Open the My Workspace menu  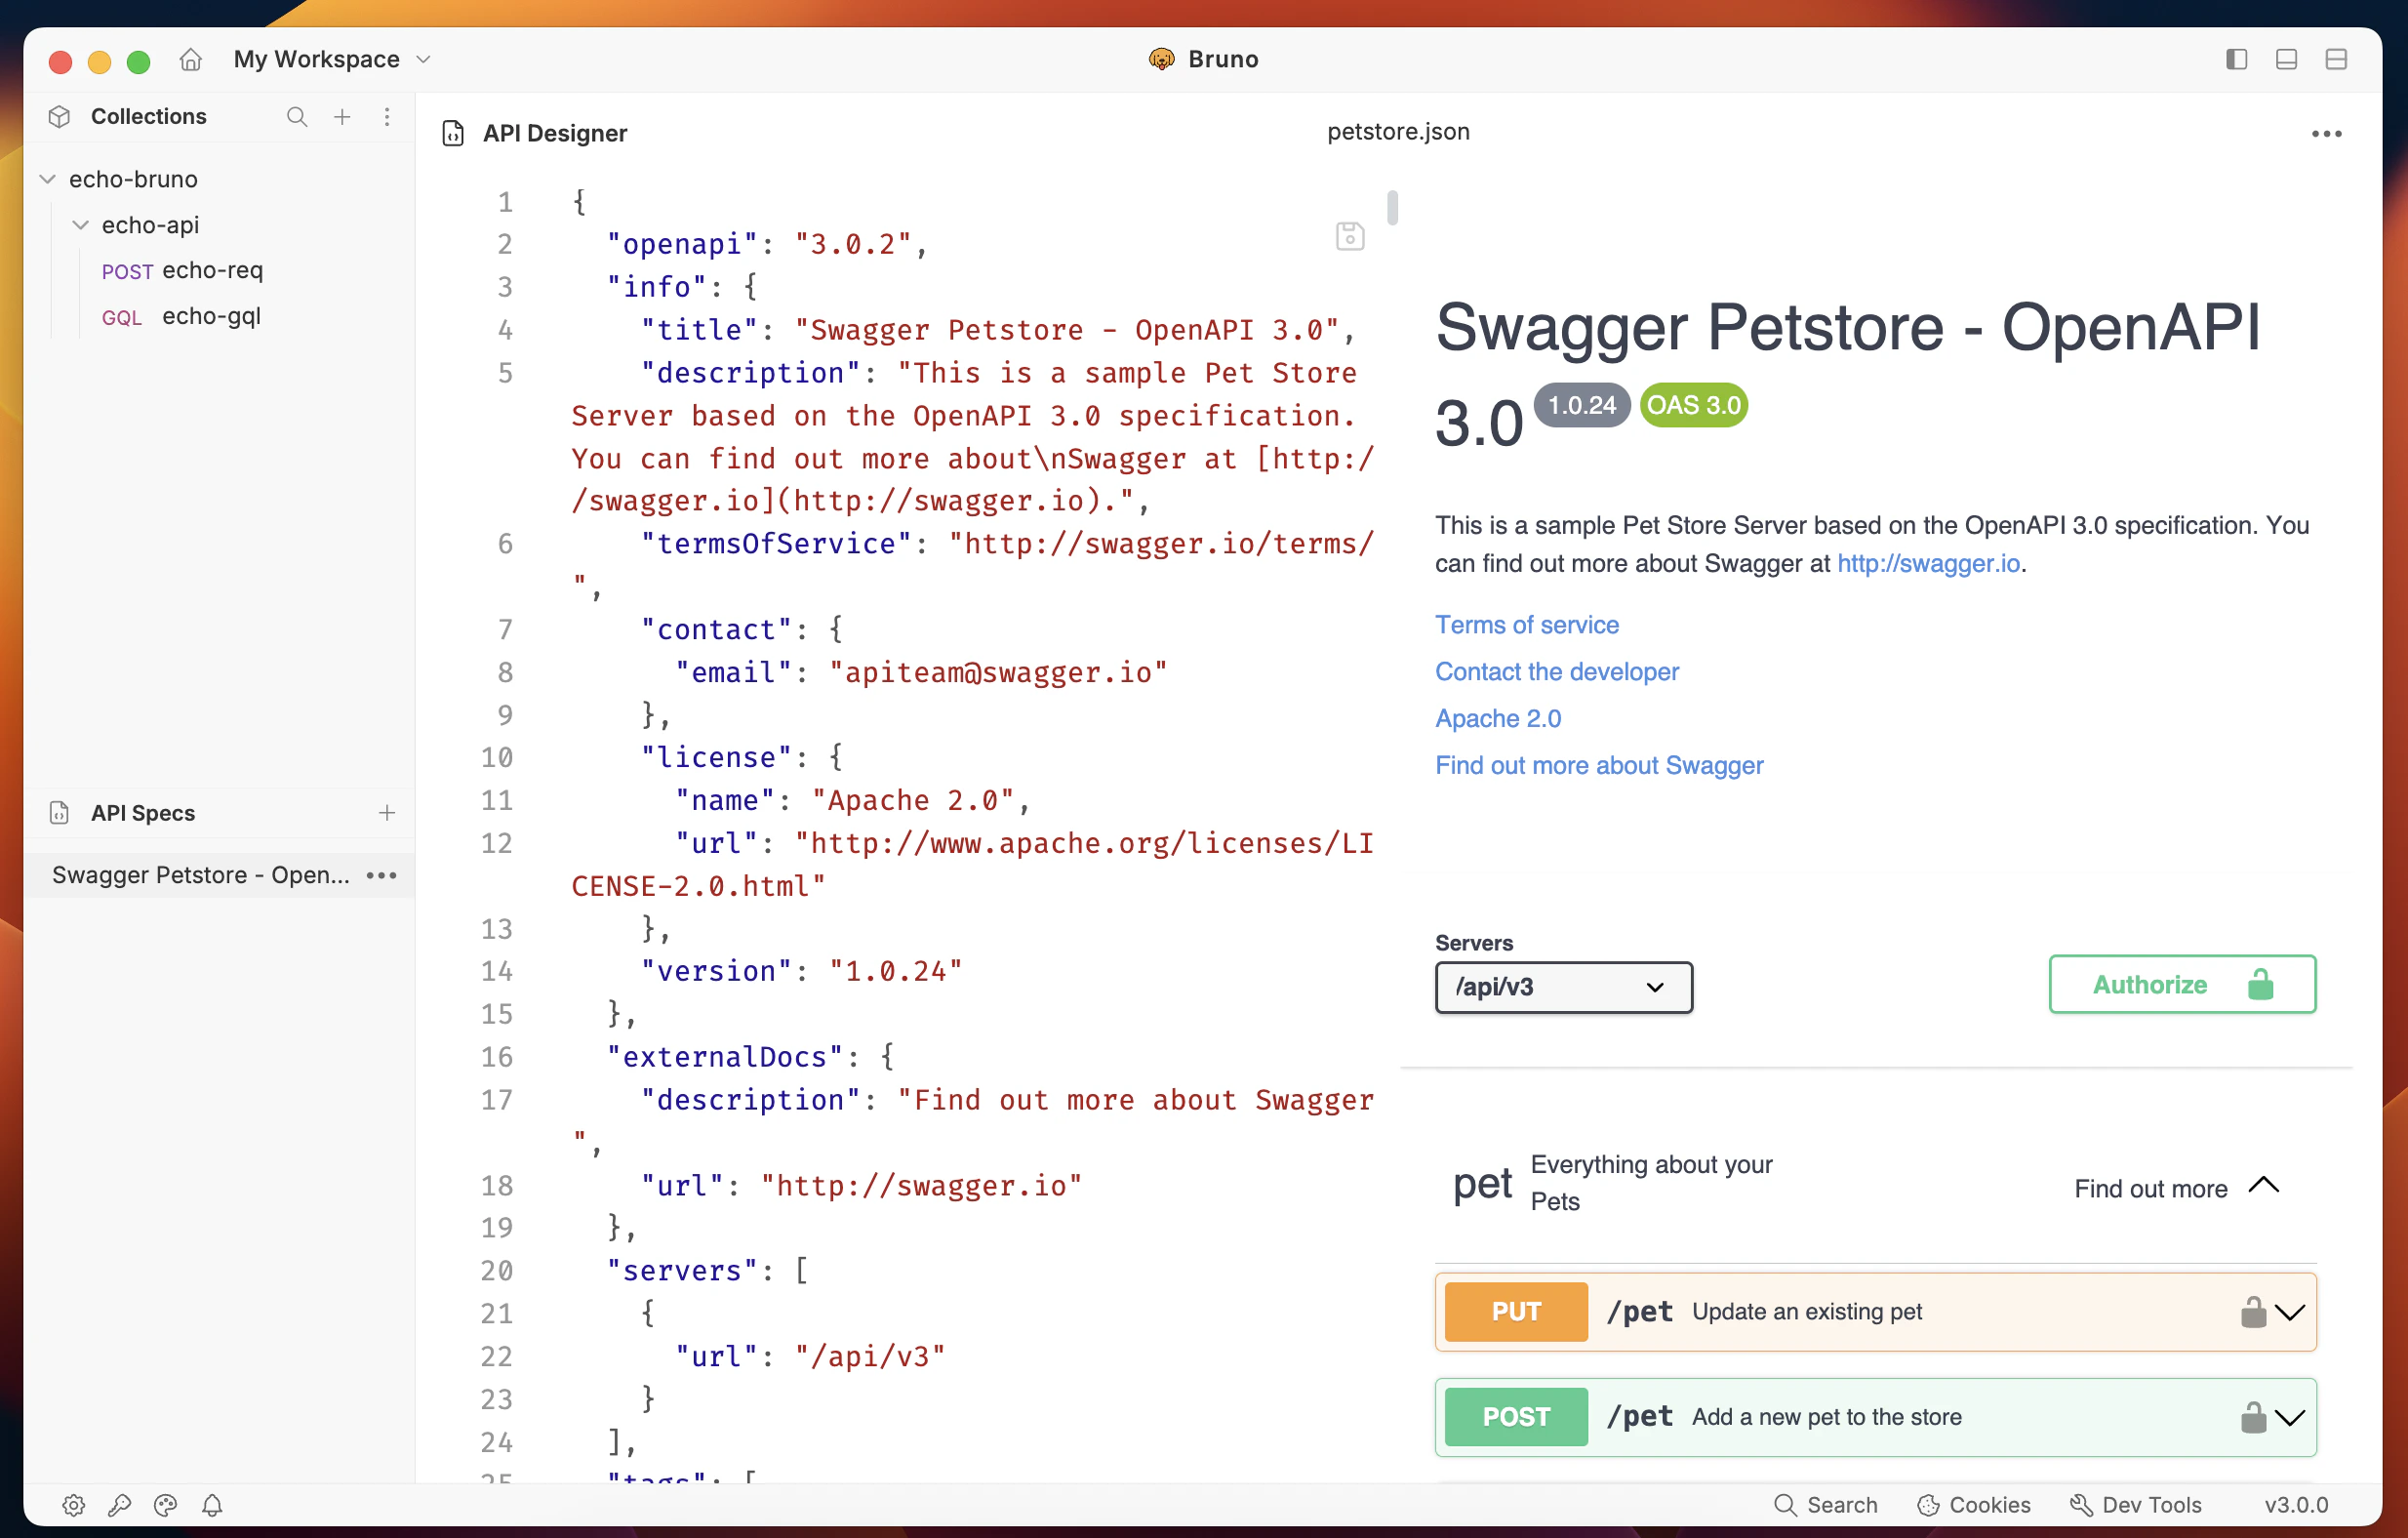click(330, 59)
